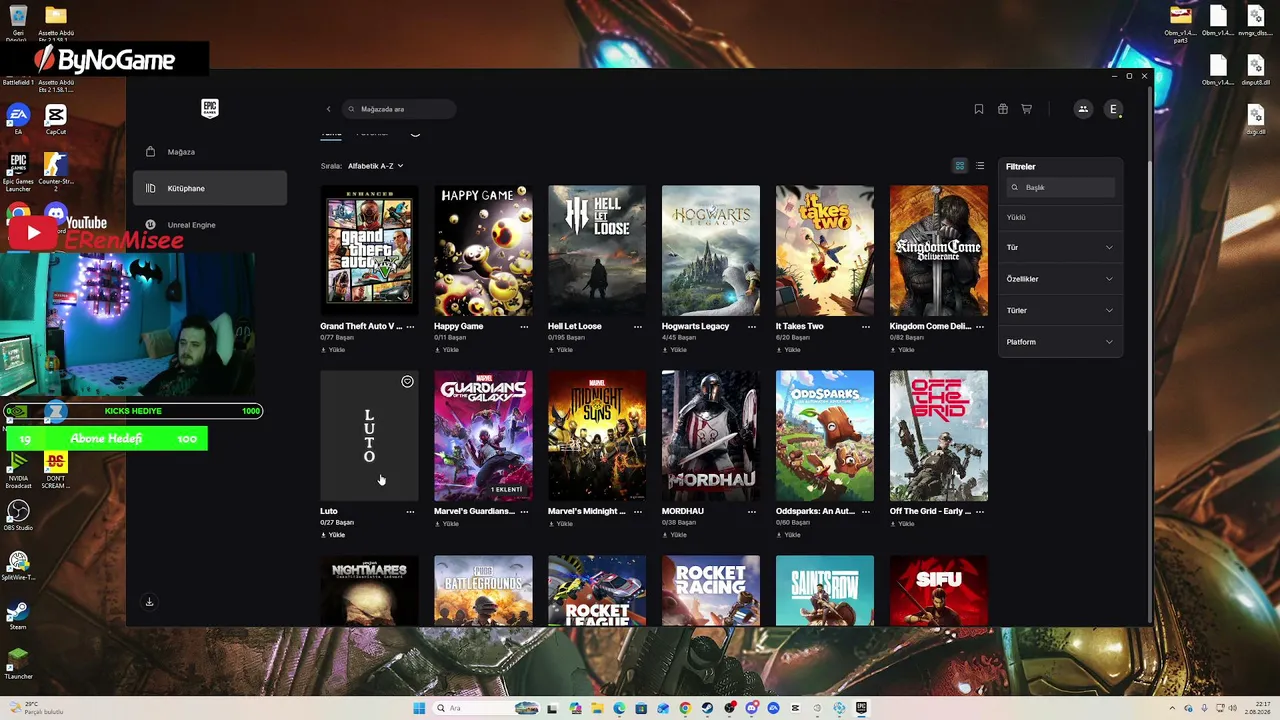
Task: Open the three-dot menu for Luto
Action: (x=410, y=511)
